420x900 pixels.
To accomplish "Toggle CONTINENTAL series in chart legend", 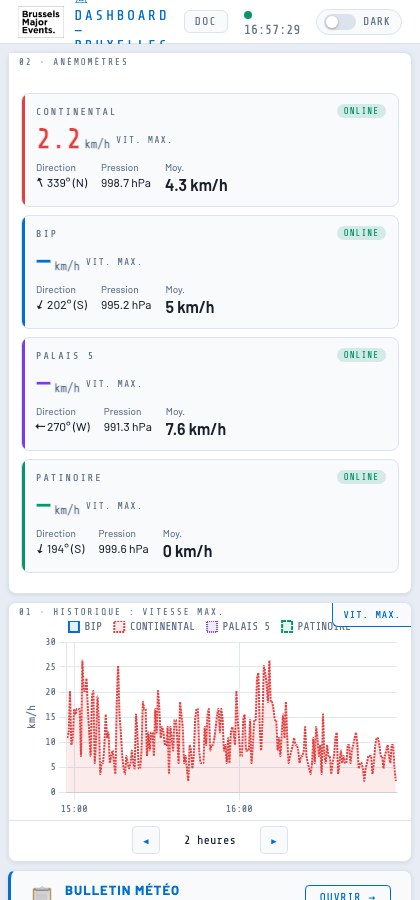I will [154, 626].
